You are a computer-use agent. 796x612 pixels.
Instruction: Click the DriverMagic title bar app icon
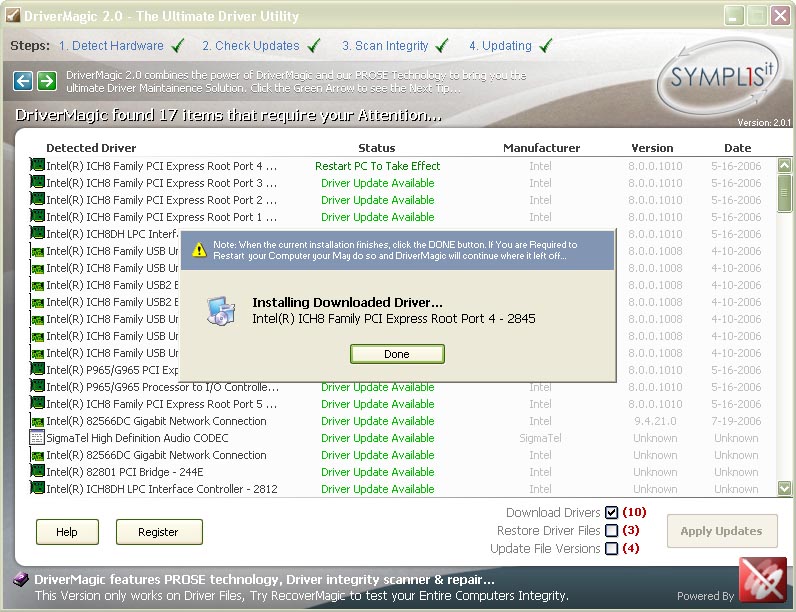[13, 15]
